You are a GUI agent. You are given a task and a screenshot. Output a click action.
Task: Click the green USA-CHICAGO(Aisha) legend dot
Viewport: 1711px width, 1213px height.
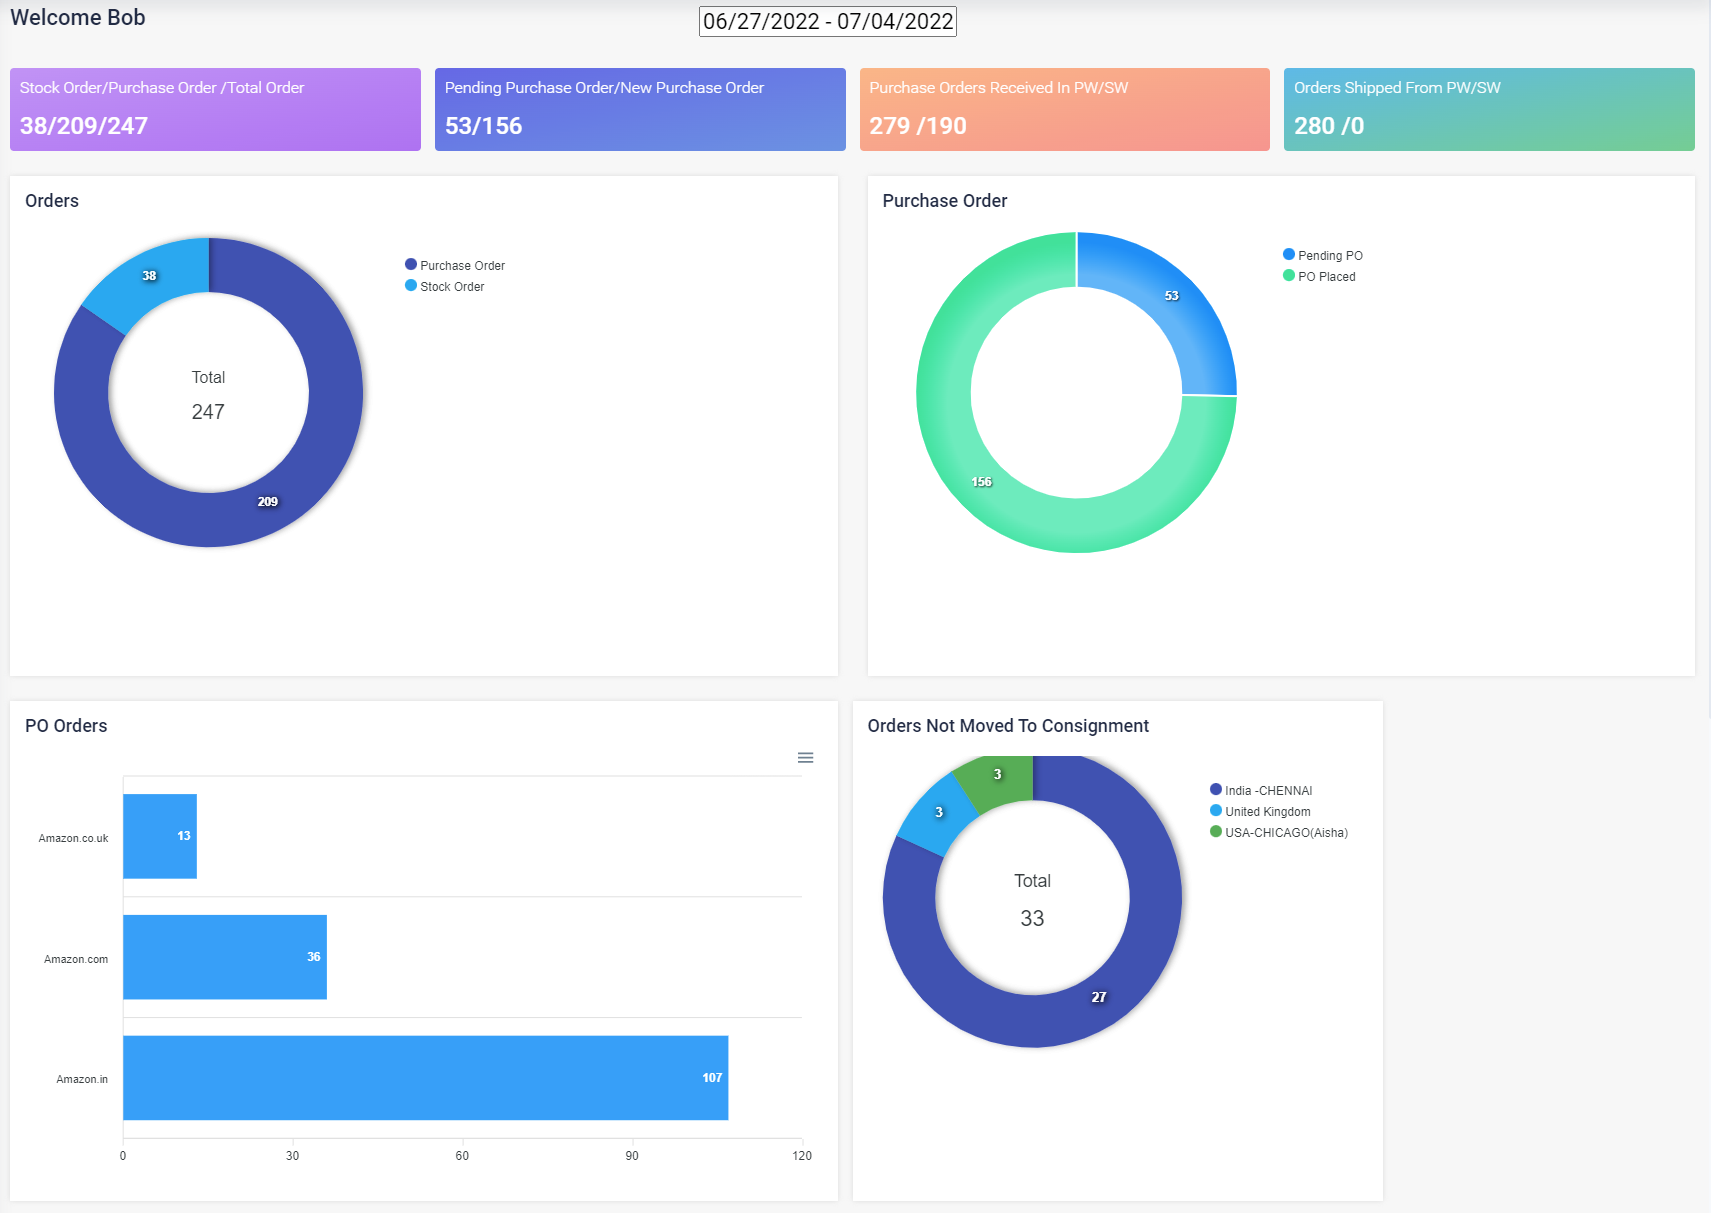1216,831
